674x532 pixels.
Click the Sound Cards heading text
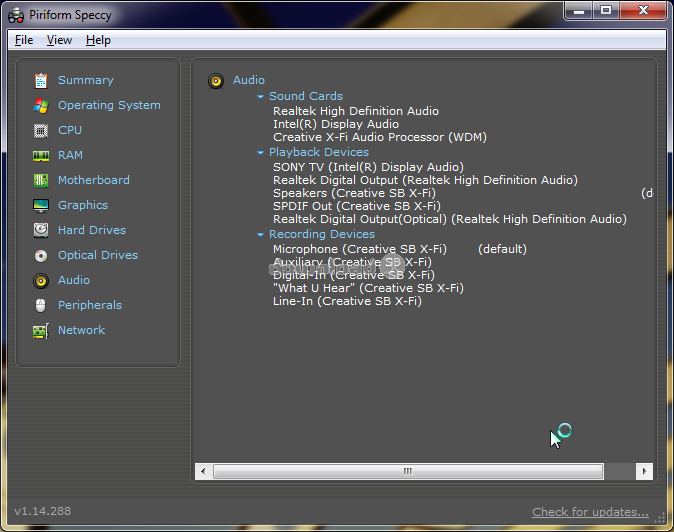(306, 96)
